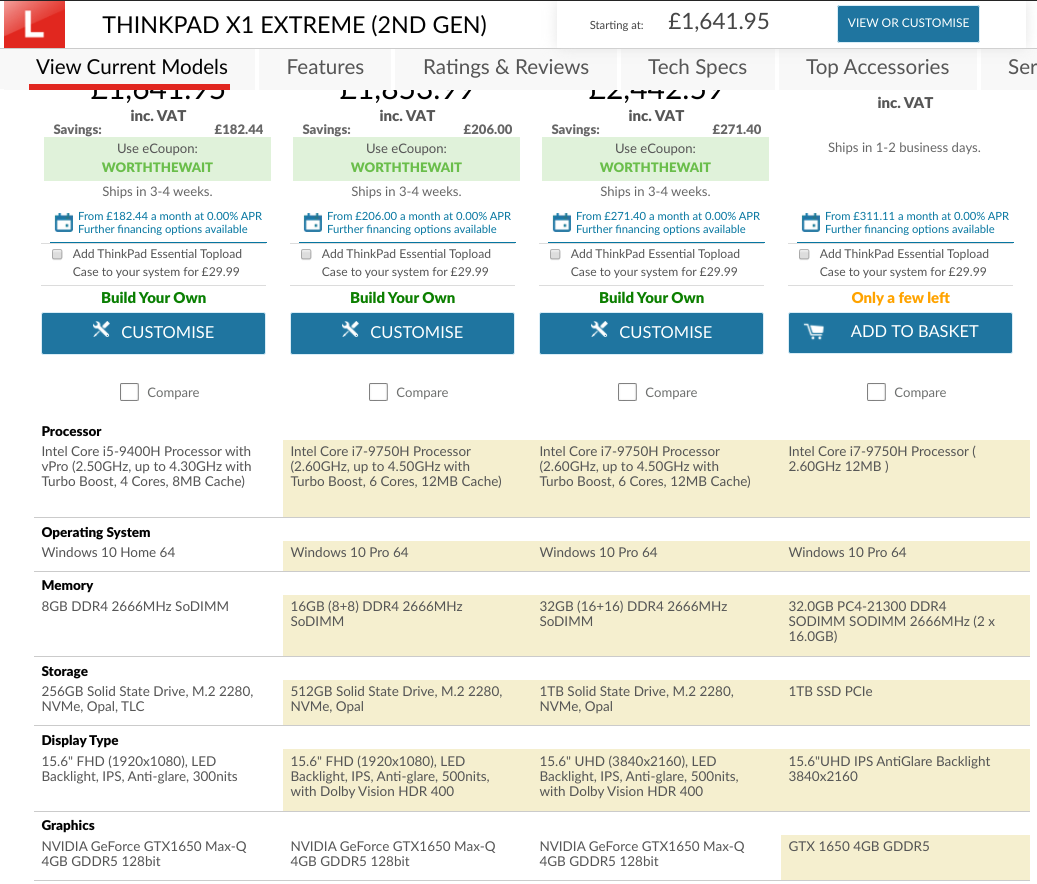Customise the model with £271.40 savings
1037x884 pixels.
point(651,333)
